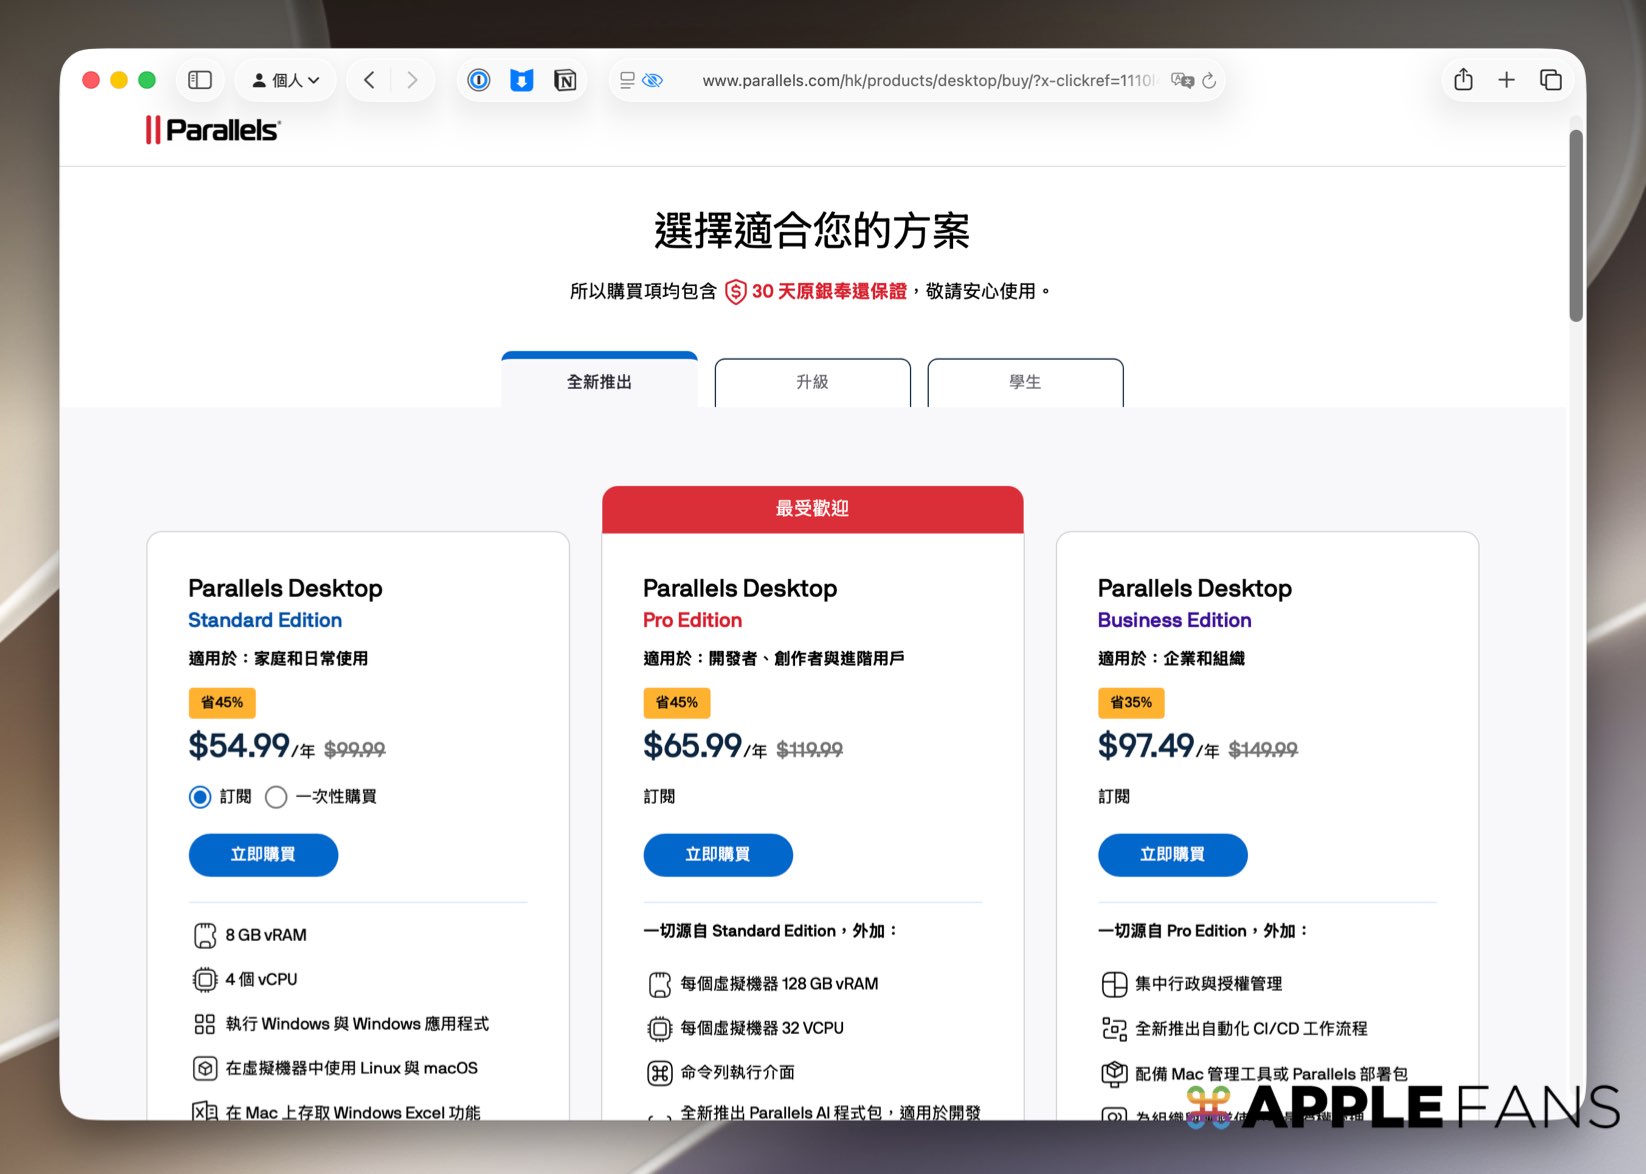The image size is (1646, 1174).
Task: Reload the Parallels page
Action: coord(1209,80)
